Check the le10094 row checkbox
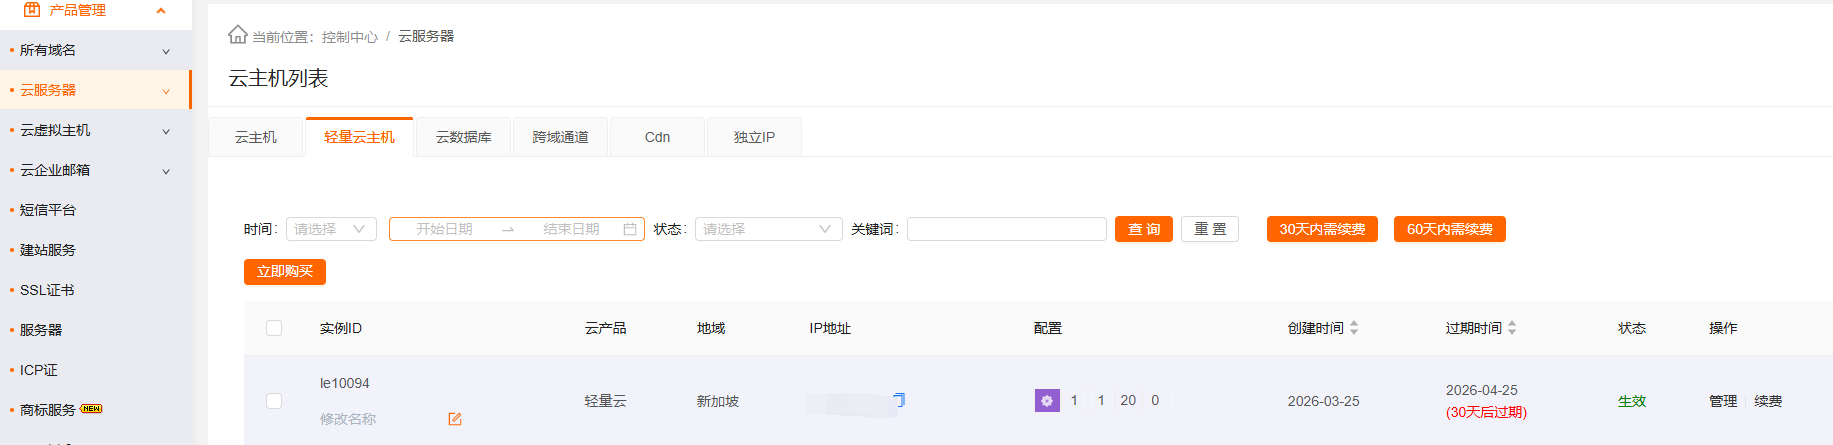 (x=274, y=401)
